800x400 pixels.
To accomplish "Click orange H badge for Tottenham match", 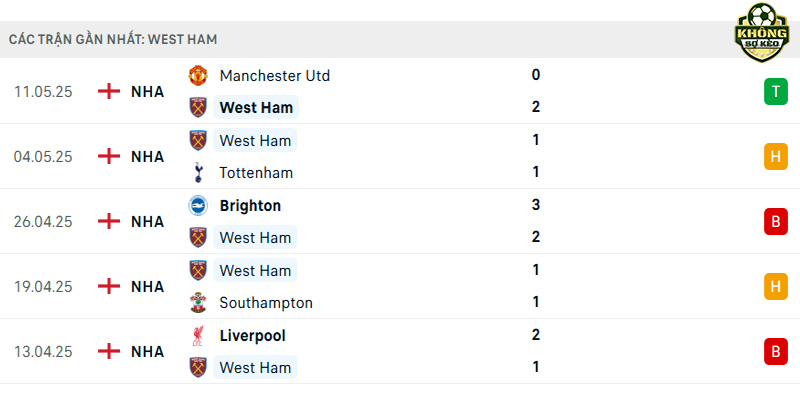I will coord(776,157).
